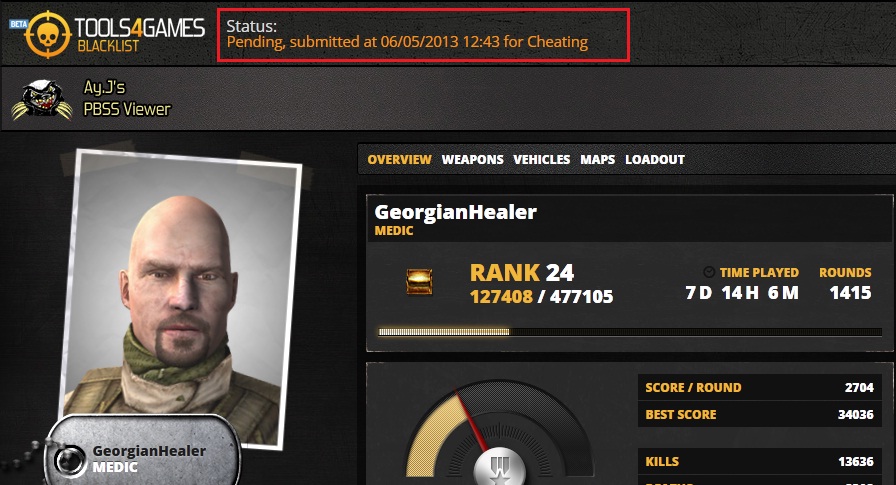Open the Vehicles tab
Viewport: 896px width, 485px height.
click(541, 159)
